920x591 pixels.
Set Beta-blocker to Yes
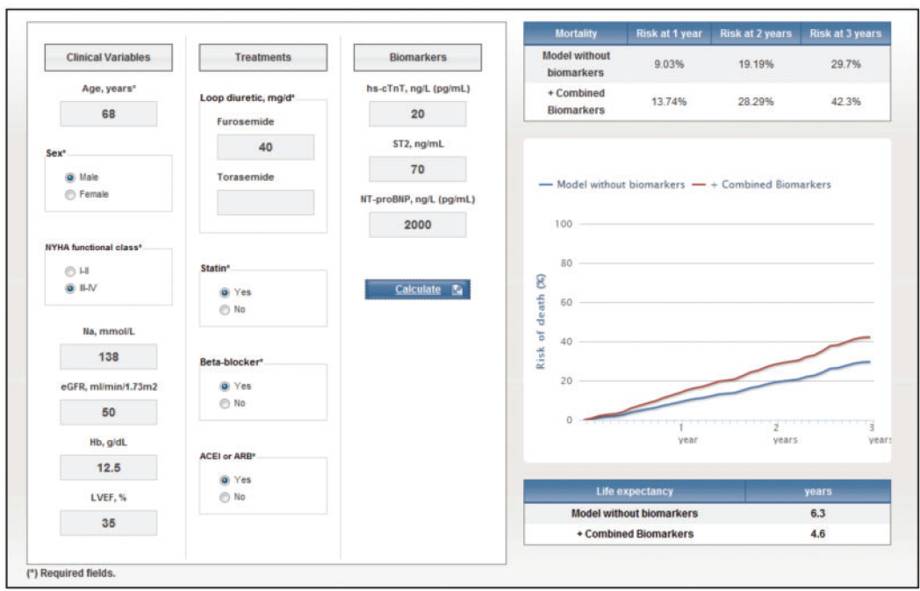tap(224, 386)
